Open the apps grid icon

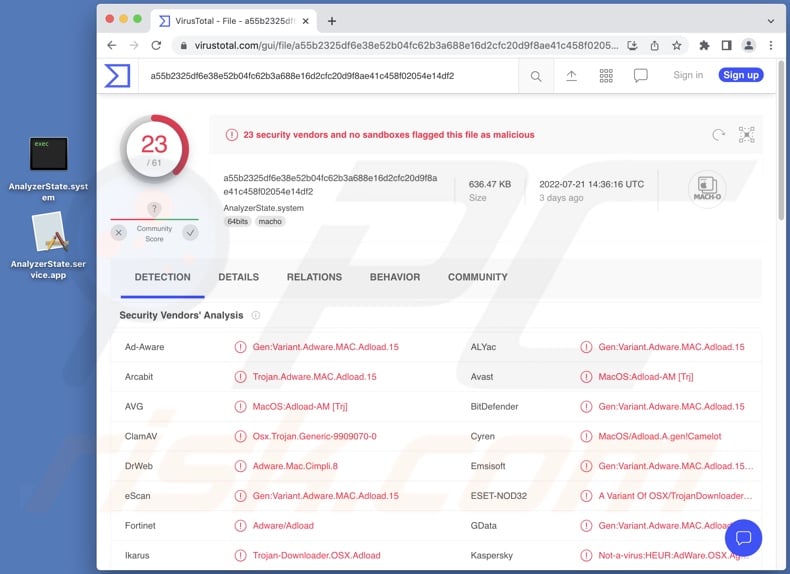[606, 76]
